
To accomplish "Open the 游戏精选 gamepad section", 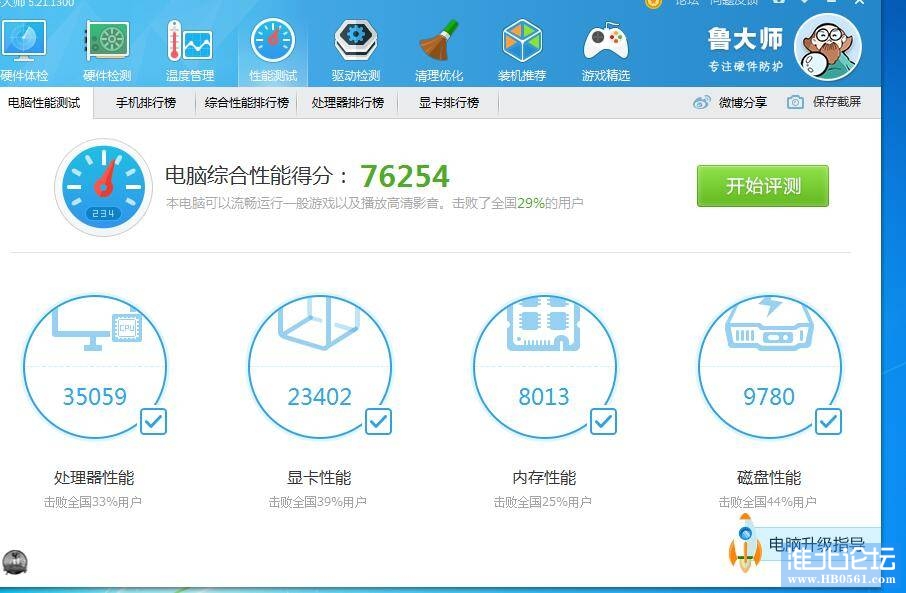I will (x=606, y=51).
